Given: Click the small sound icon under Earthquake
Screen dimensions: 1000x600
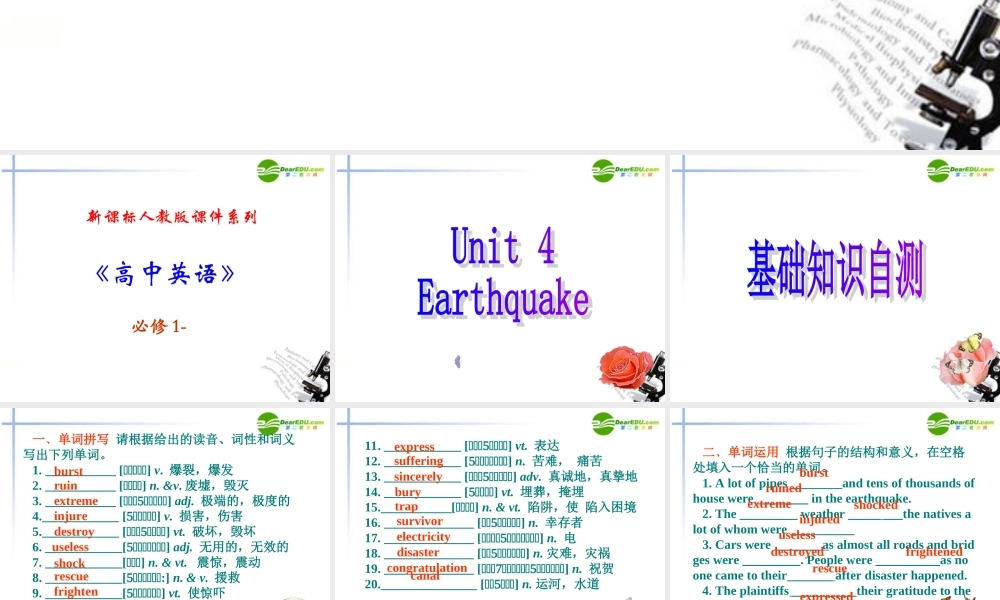Looking at the screenshot, I should 457,362.
